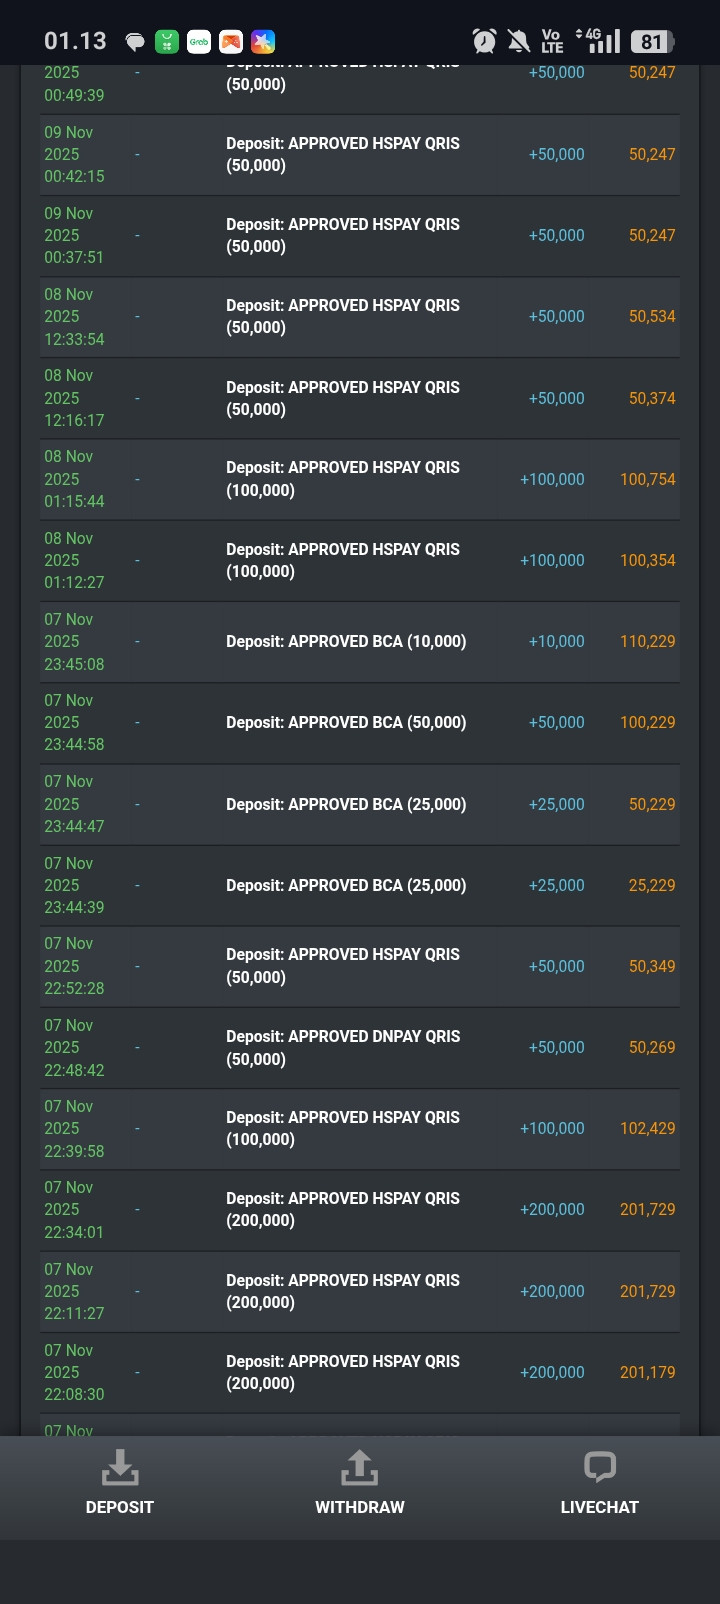Viewport: 720px width, 1604px height.
Task: Tap the Grab app notification icon
Action: pyautogui.click(x=199, y=41)
